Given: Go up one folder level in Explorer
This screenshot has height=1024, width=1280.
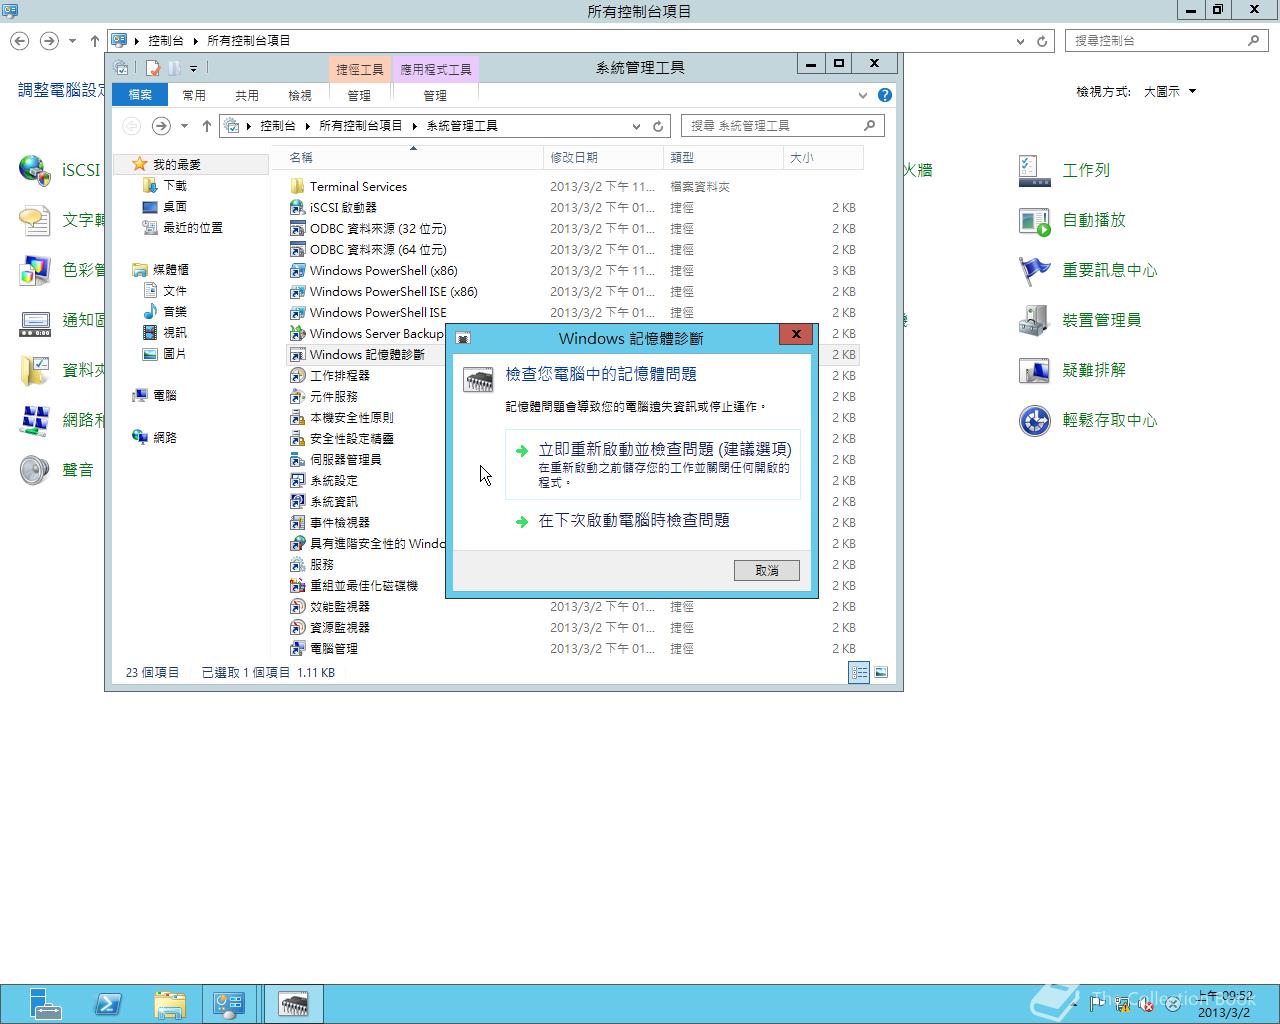Looking at the screenshot, I should tap(206, 126).
